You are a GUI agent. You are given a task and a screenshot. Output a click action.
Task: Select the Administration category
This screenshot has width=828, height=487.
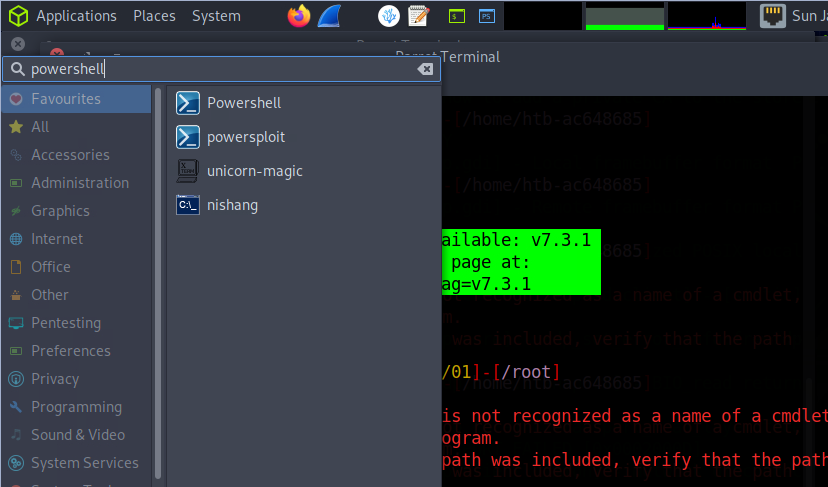tap(77, 183)
